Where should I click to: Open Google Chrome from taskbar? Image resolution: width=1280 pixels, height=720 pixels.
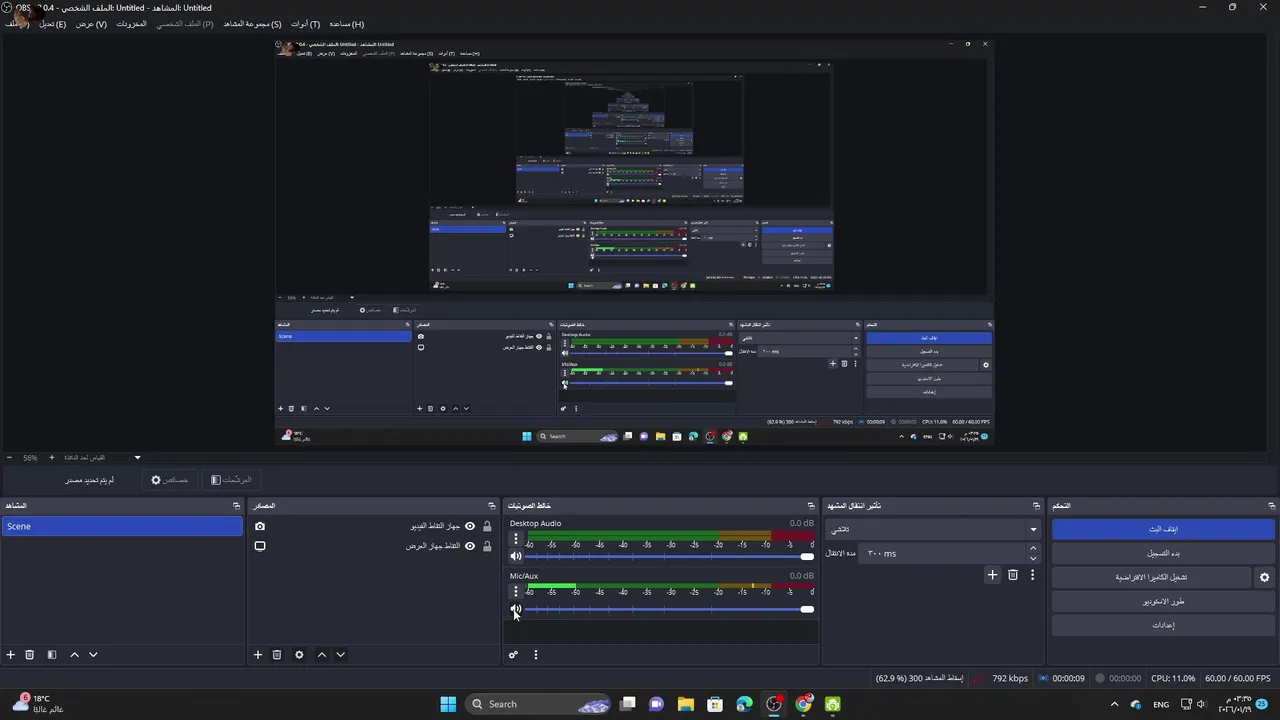(803, 704)
